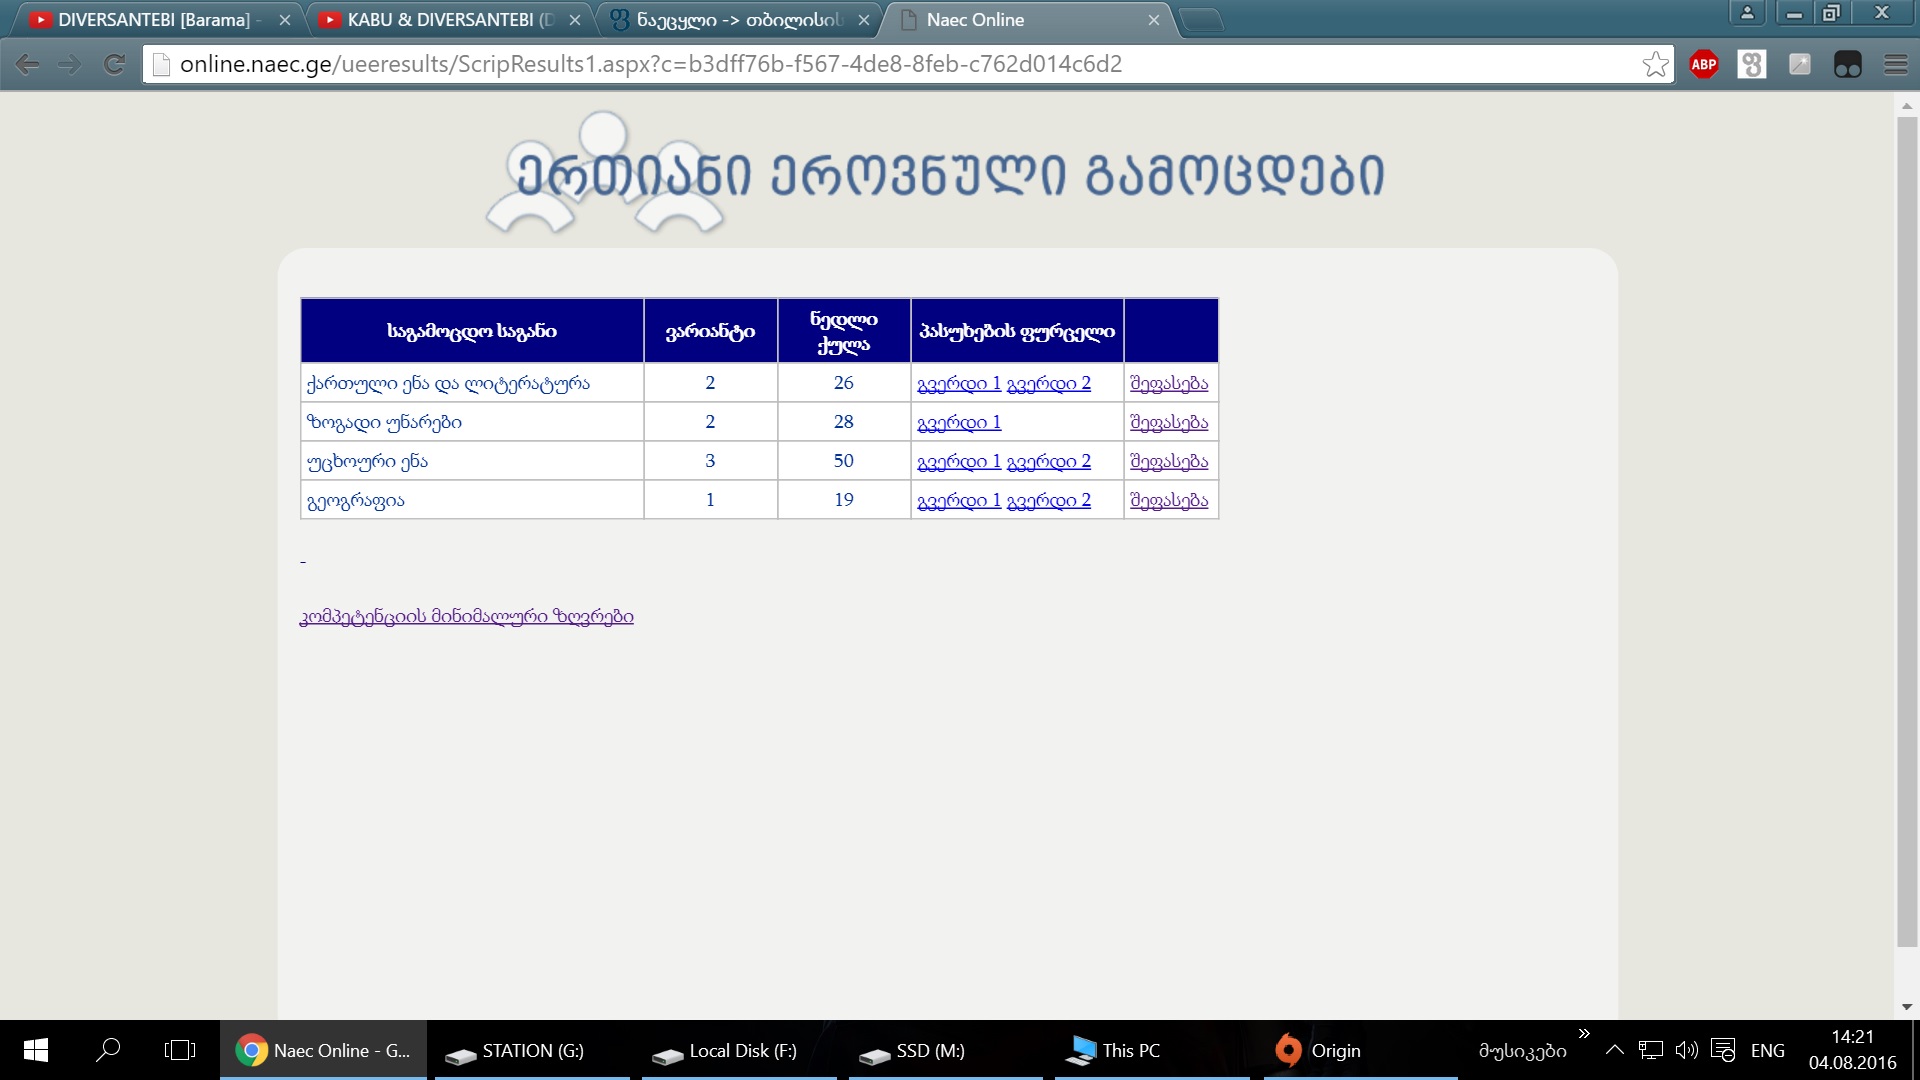
Task: Click the dark mask extension icon
Action: pos(1847,65)
